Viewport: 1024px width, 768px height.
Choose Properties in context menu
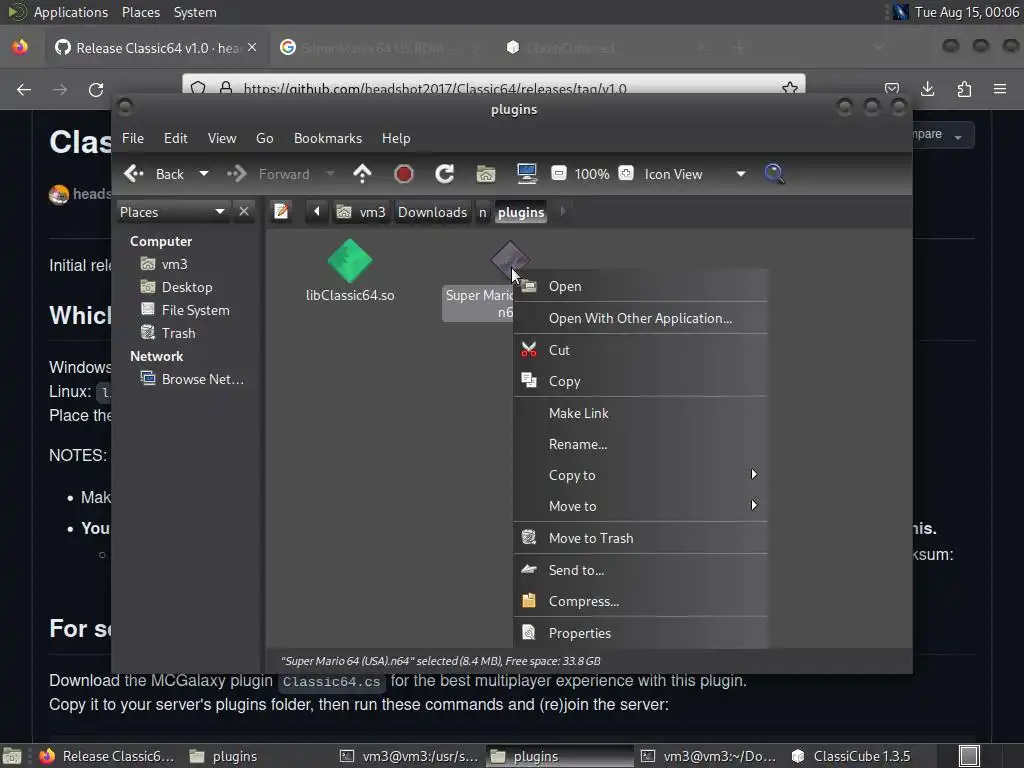pos(641,633)
